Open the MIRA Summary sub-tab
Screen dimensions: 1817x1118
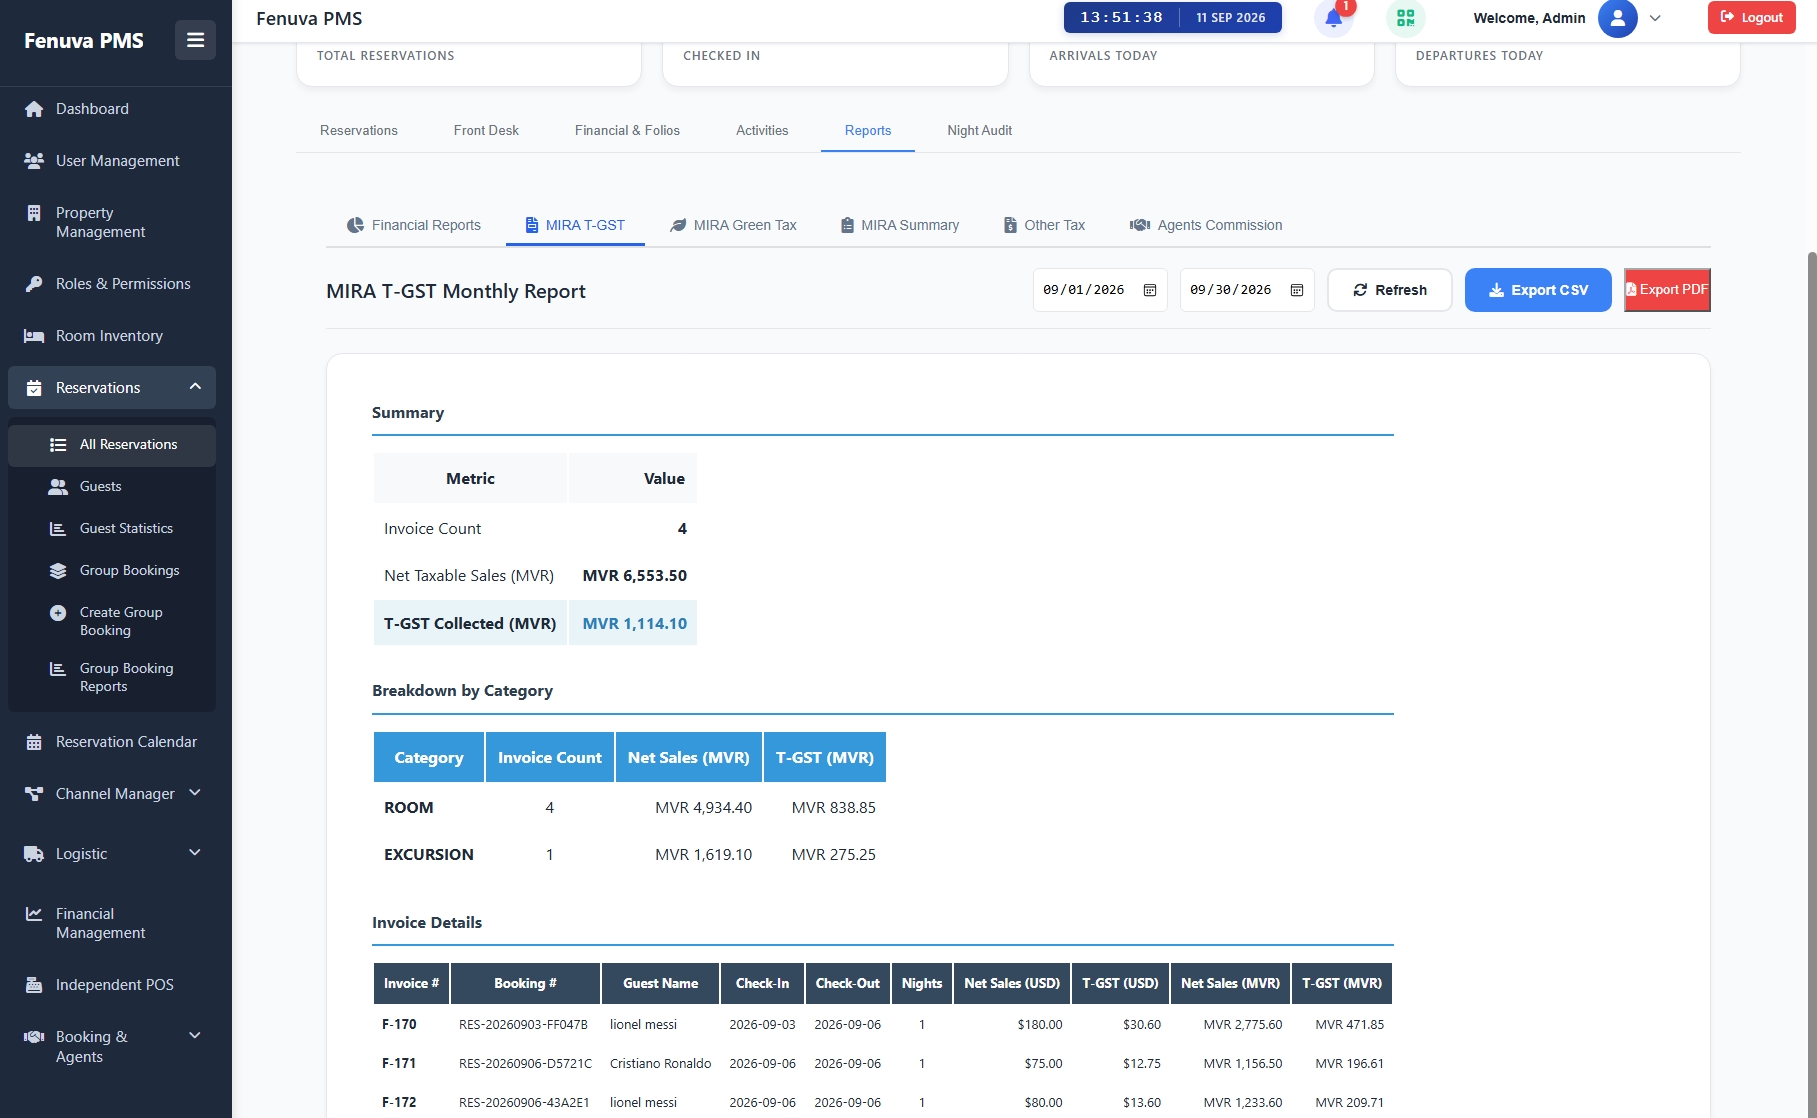pos(900,226)
